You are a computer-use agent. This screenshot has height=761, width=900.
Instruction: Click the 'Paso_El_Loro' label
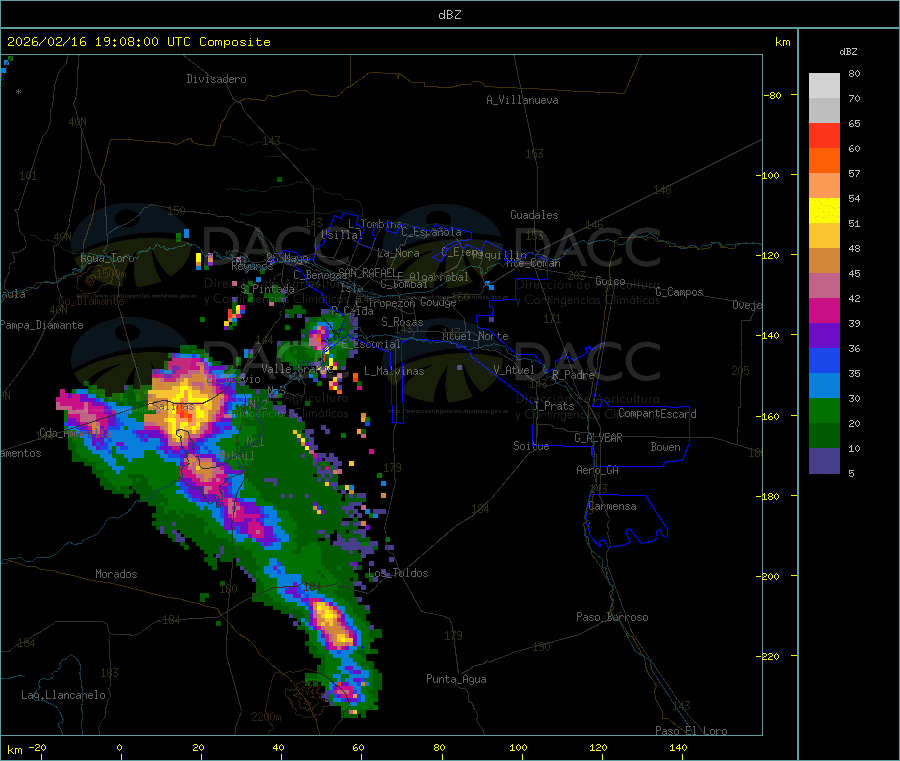tap(691, 731)
